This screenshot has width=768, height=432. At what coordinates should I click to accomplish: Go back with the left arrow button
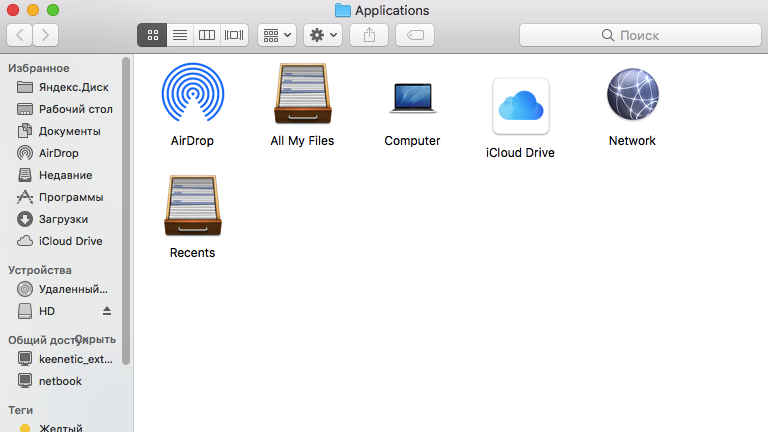click(x=20, y=35)
